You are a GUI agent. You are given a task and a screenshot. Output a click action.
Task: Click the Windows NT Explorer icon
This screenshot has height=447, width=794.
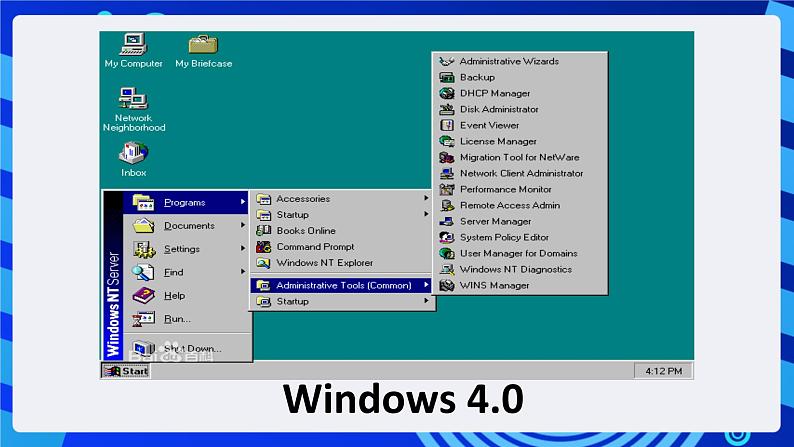(264, 263)
